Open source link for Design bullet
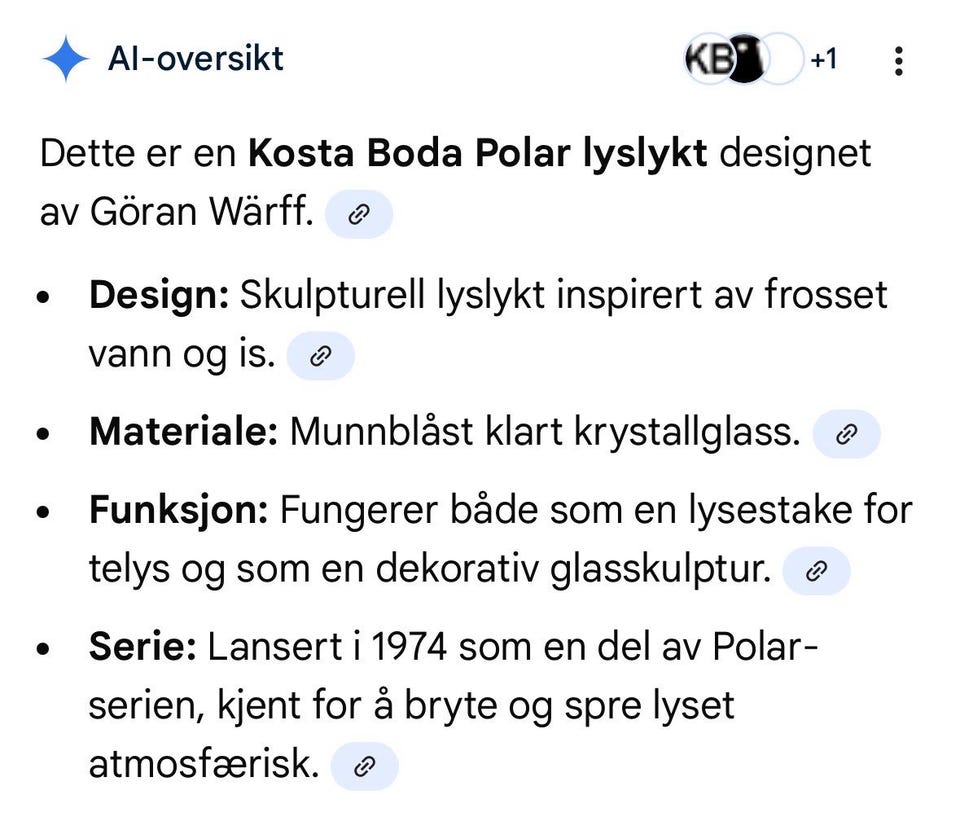 point(320,357)
